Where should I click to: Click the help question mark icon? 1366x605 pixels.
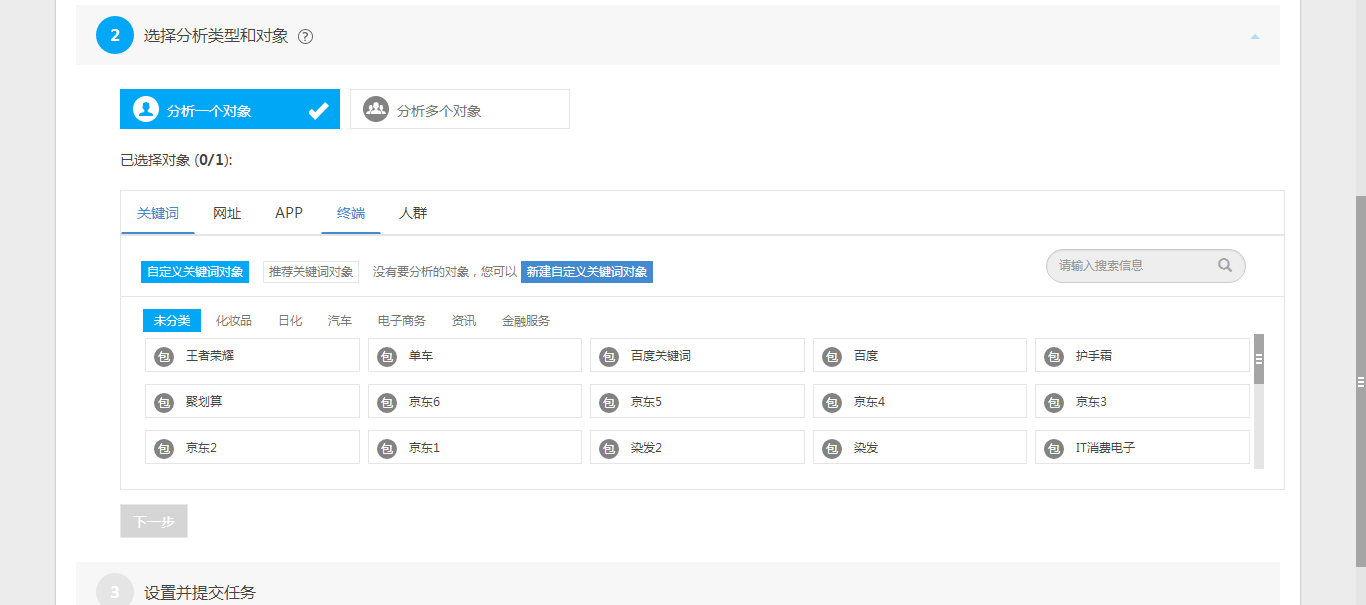pyautogui.click(x=306, y=37)
